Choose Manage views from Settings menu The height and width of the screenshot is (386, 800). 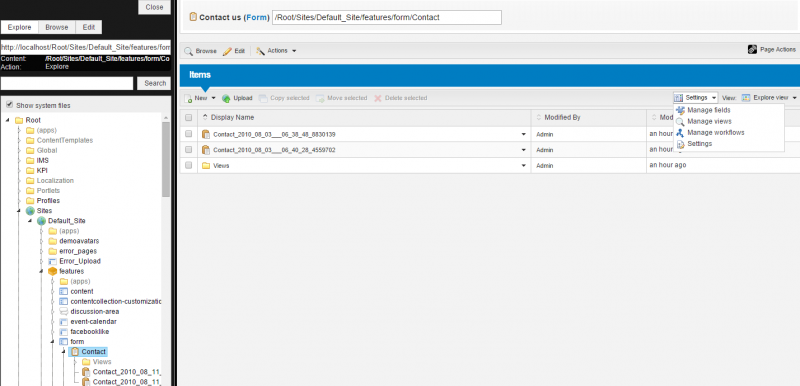(x=709, y=121)
